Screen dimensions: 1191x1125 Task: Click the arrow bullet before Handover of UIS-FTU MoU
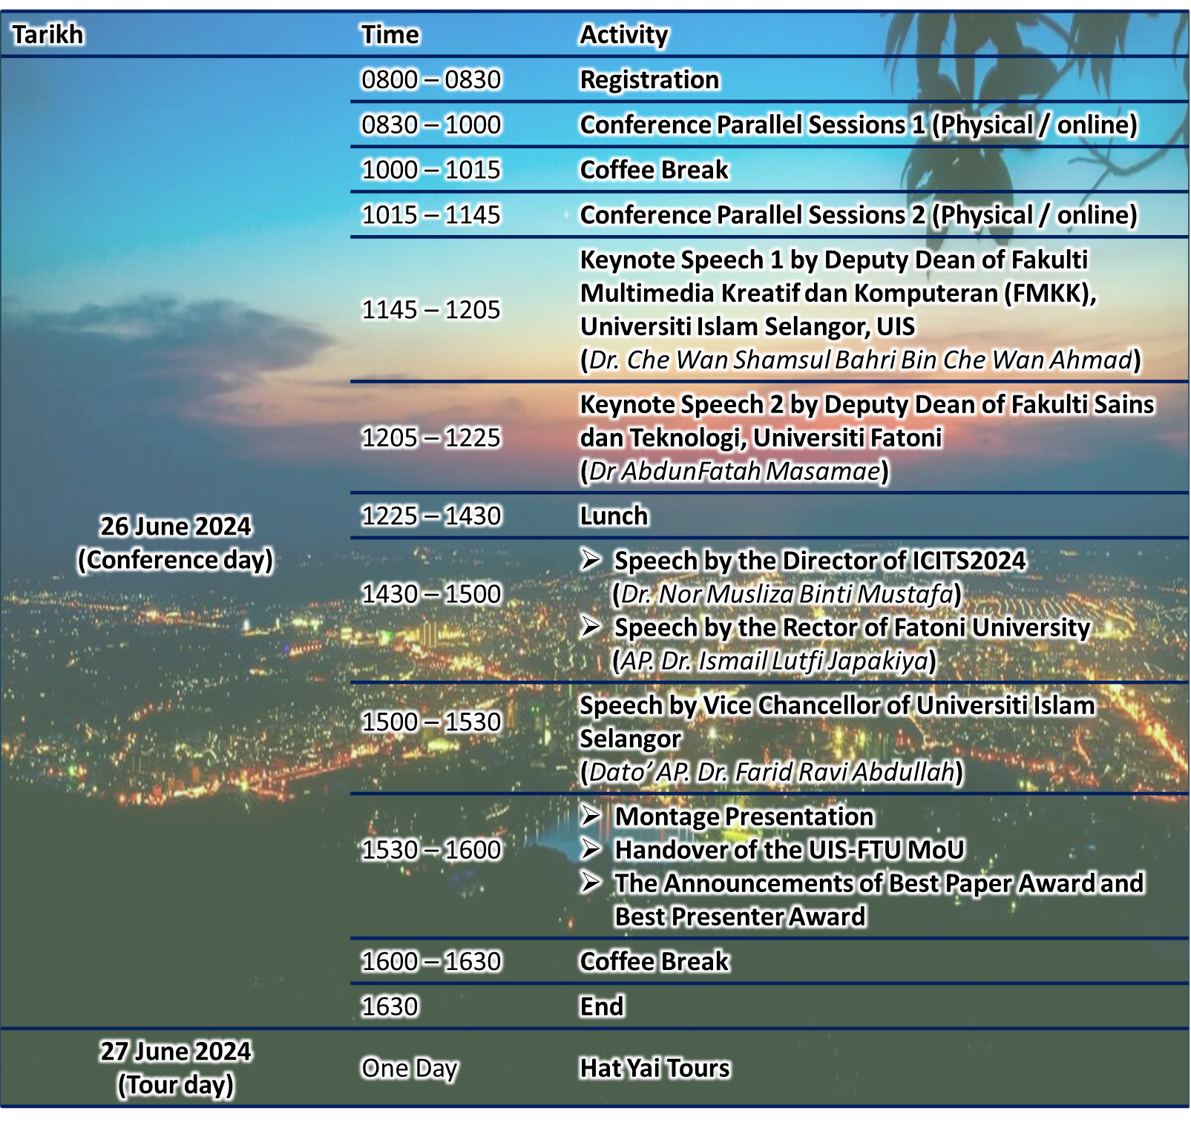pyautogui.click(x=591, y=849)
